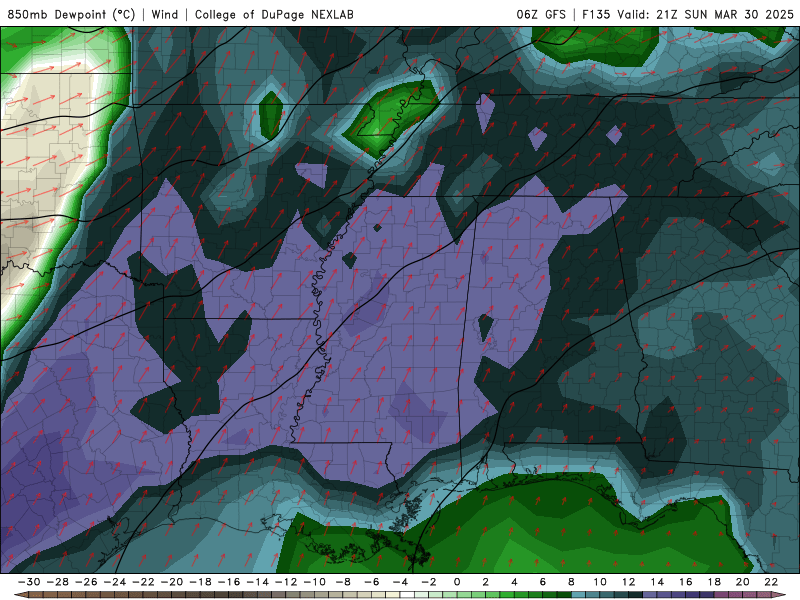Viewport: 800px width, 600px height.
Task: Click the -24 value on legend scale
Action: point(115,582)
